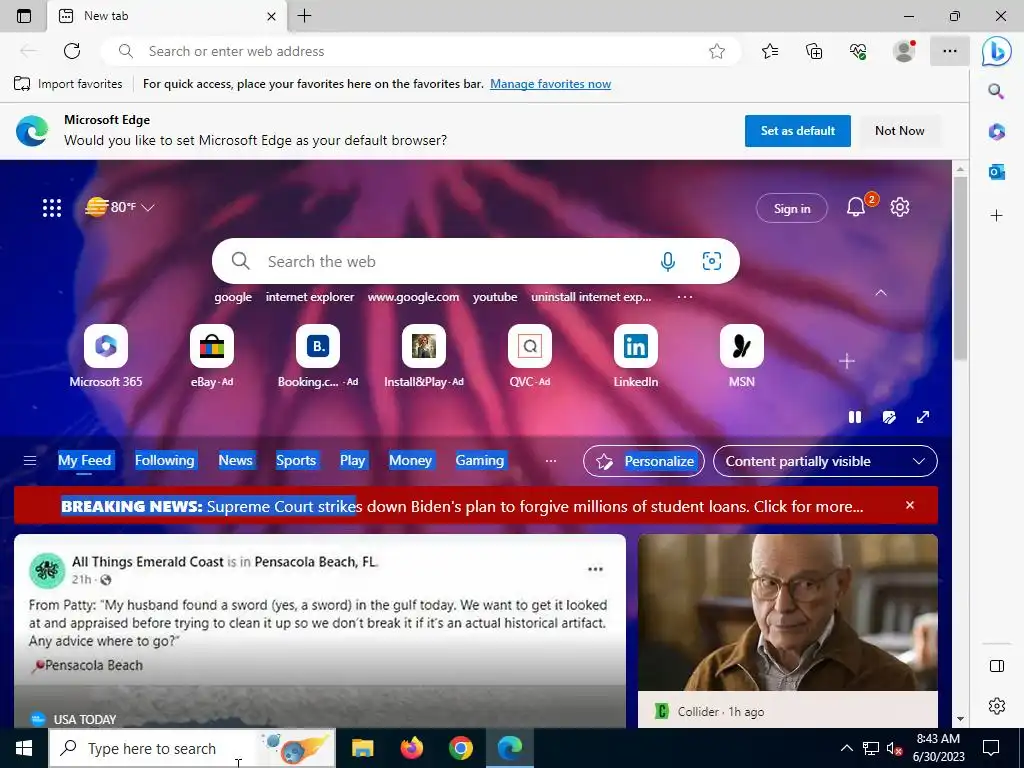The image size is (1024, 768).
Task: Open sidebar settings gear
Action: (x=997, y=706)
